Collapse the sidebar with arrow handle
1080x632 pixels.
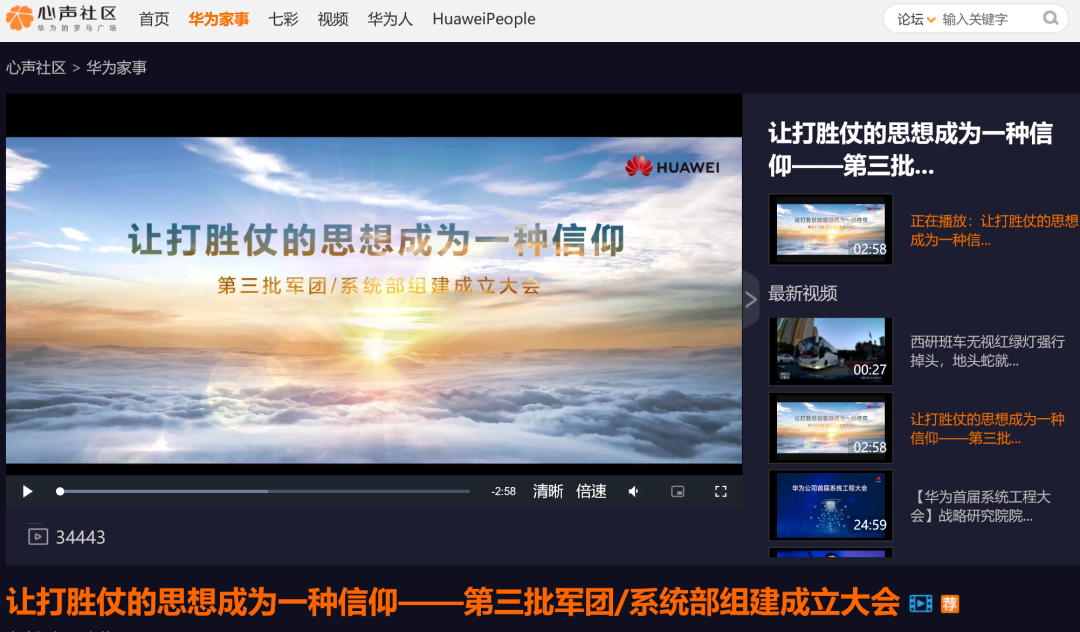pyautogui.click(x=751, y=299)
